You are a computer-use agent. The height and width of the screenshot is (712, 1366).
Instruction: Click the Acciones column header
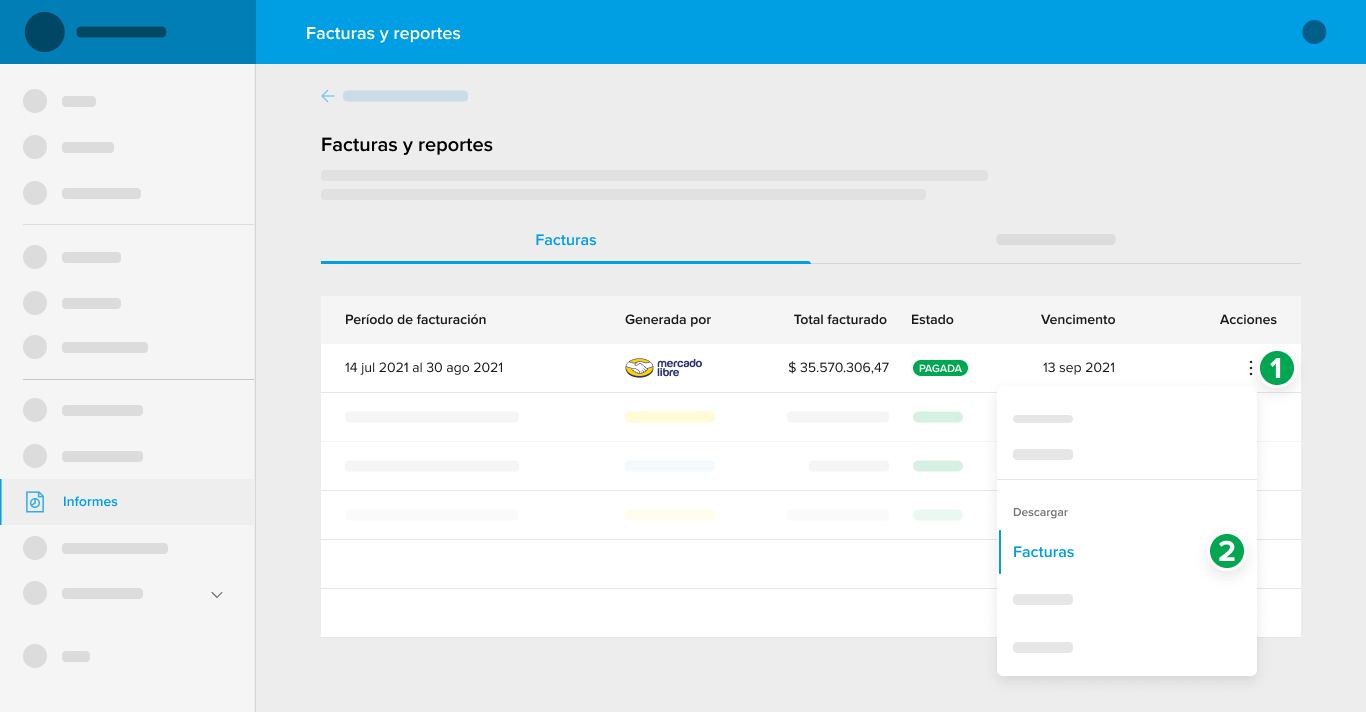(1248, 320)
